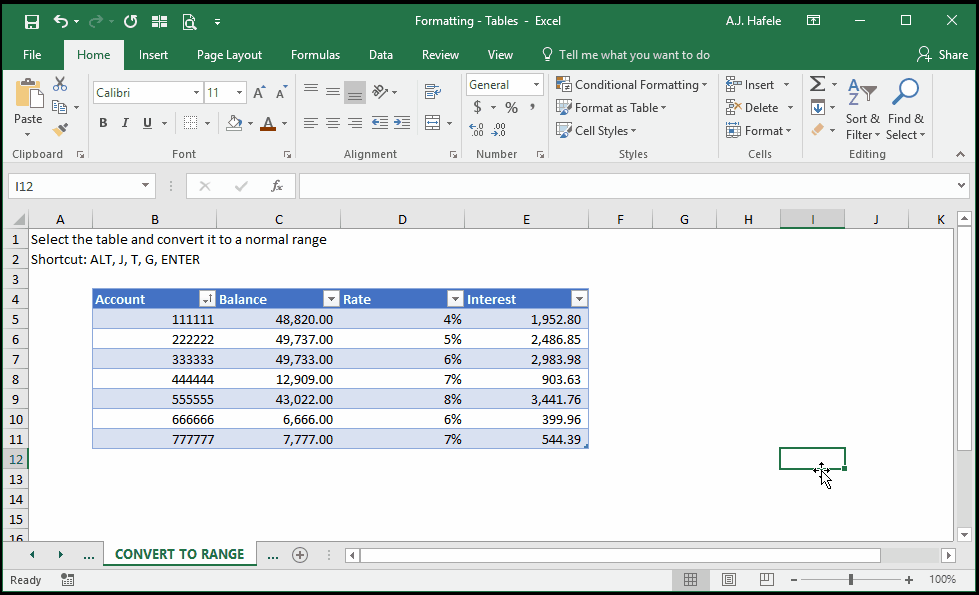Open Format as Table gallery

point(611,107)
